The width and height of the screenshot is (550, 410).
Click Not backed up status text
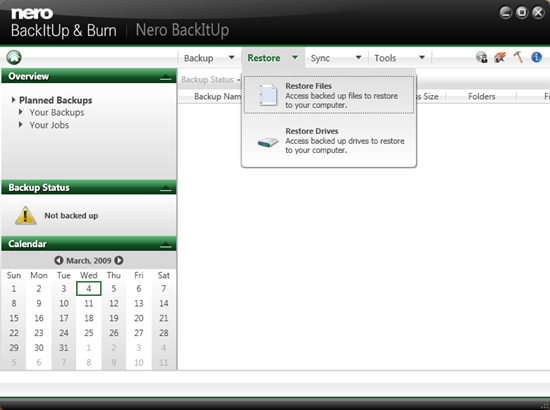pyautogui.click(x=71, y=216)
